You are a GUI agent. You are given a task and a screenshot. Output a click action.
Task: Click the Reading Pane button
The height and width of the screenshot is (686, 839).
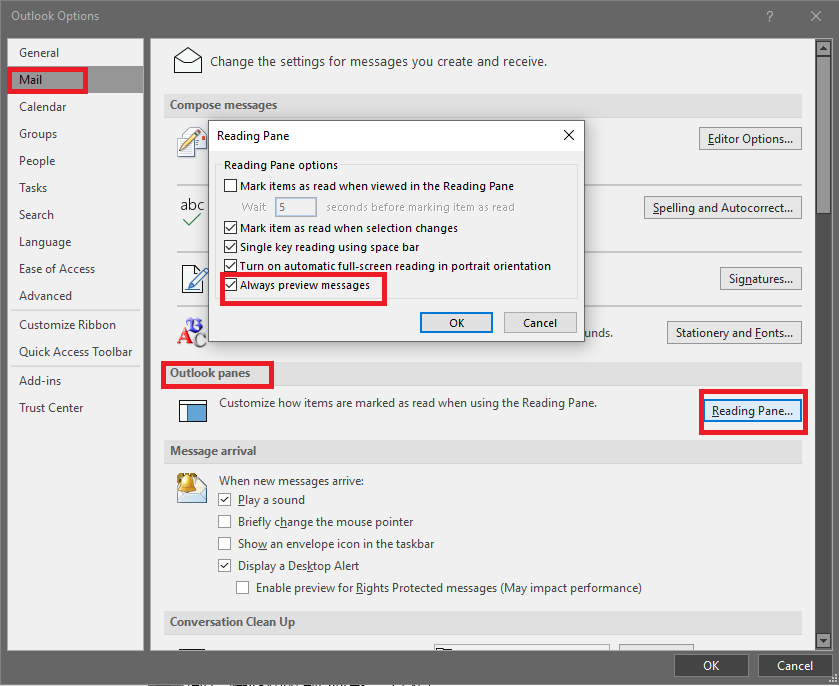coord(752,411)
